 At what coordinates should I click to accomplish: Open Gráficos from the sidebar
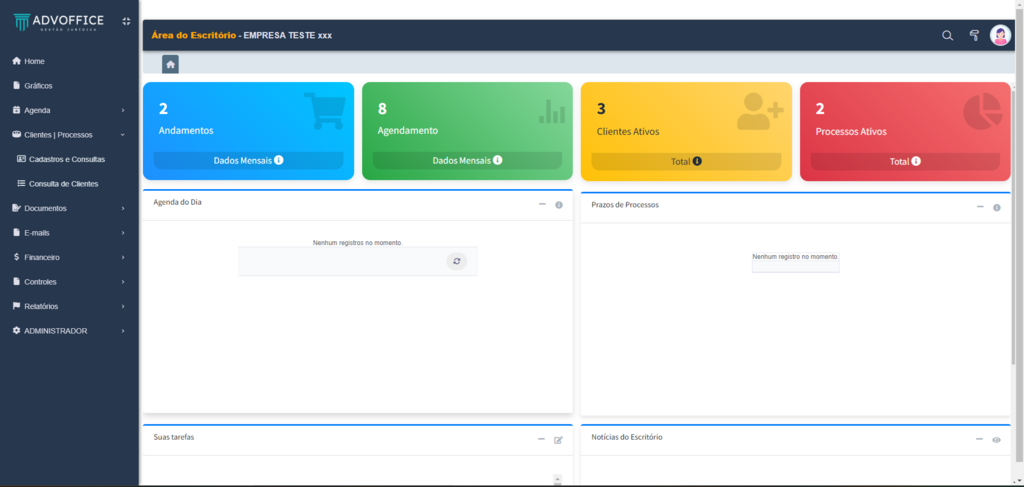(x=38, y=86)
